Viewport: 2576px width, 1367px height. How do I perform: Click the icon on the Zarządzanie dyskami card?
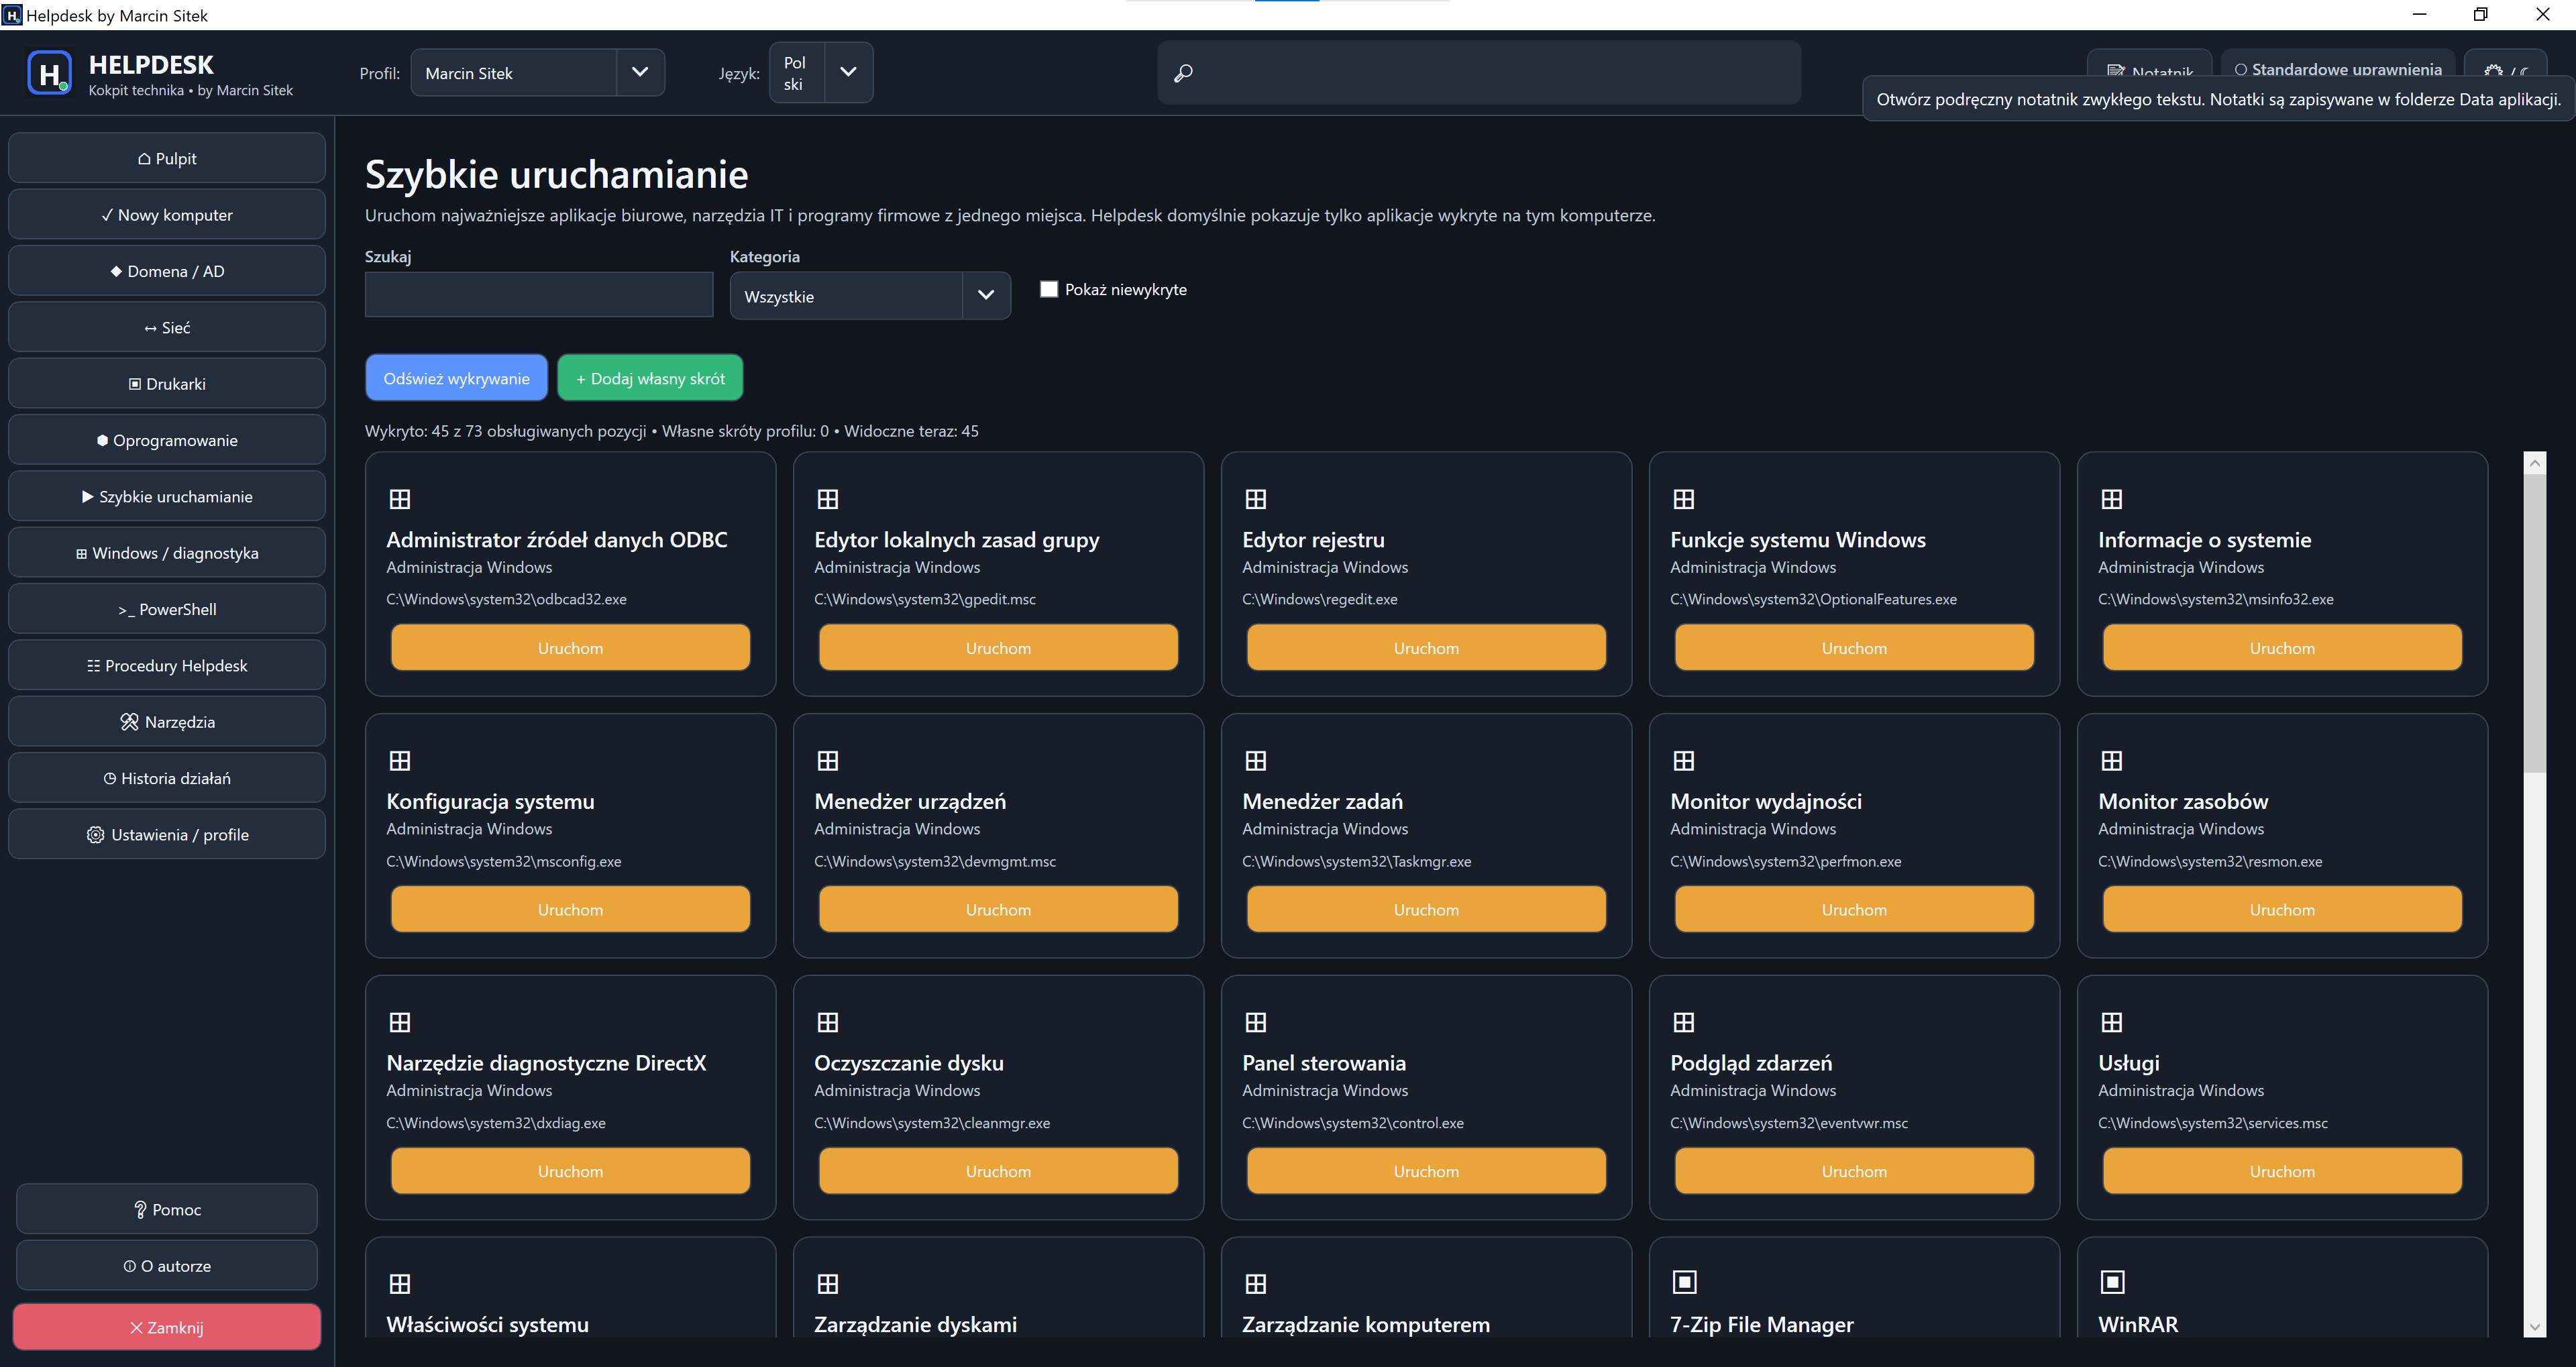click(x=828, y=1284)
